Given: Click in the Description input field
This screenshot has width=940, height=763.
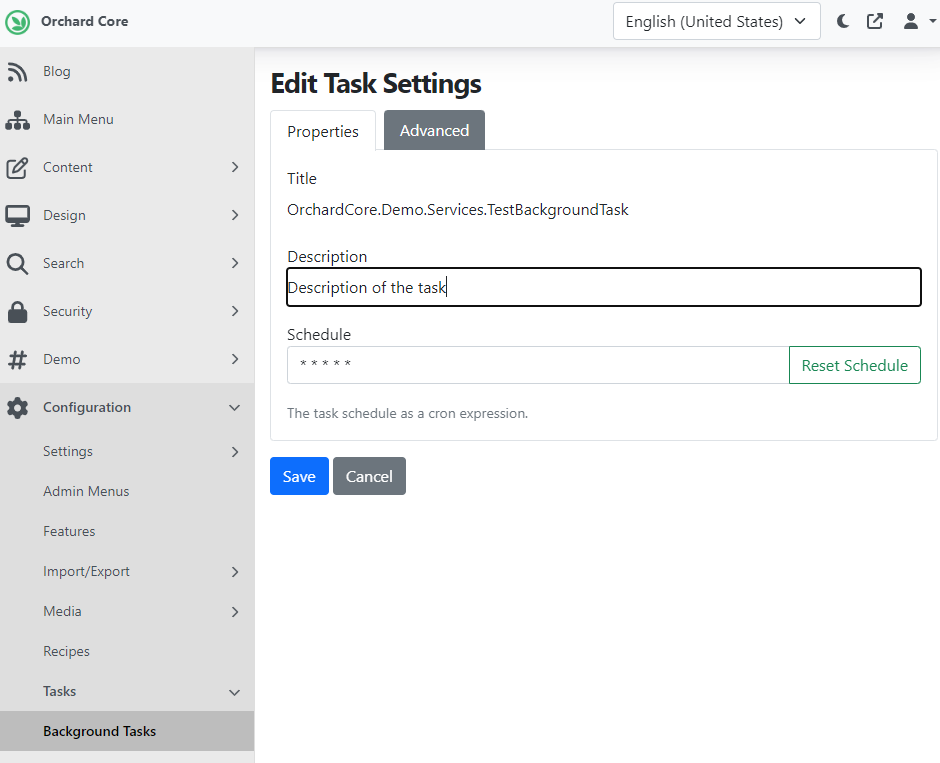Looking at the screenshot, I should click(x=604, y=287).
